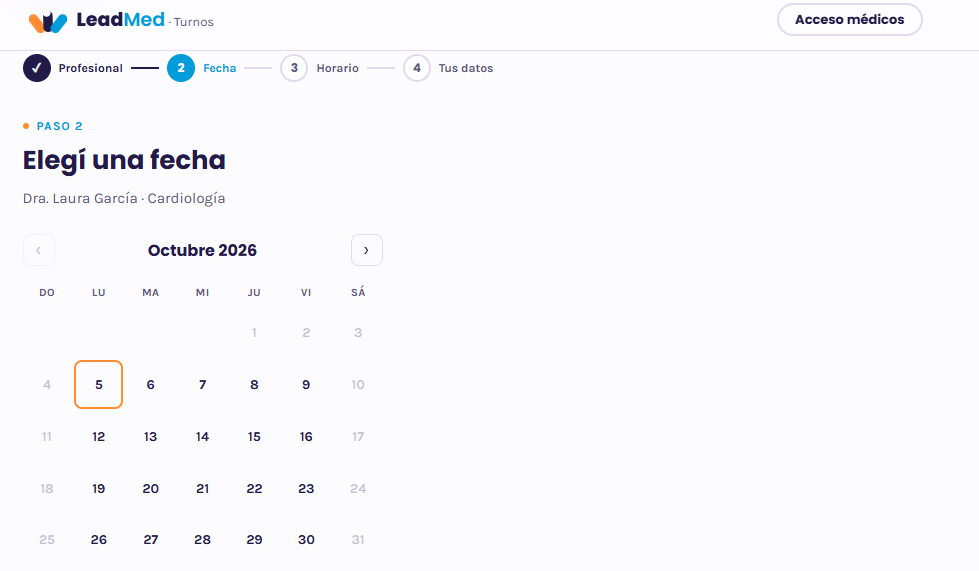
Task: Click the MA weekday header
Action: pyautogui.click(x=150, y=293)
